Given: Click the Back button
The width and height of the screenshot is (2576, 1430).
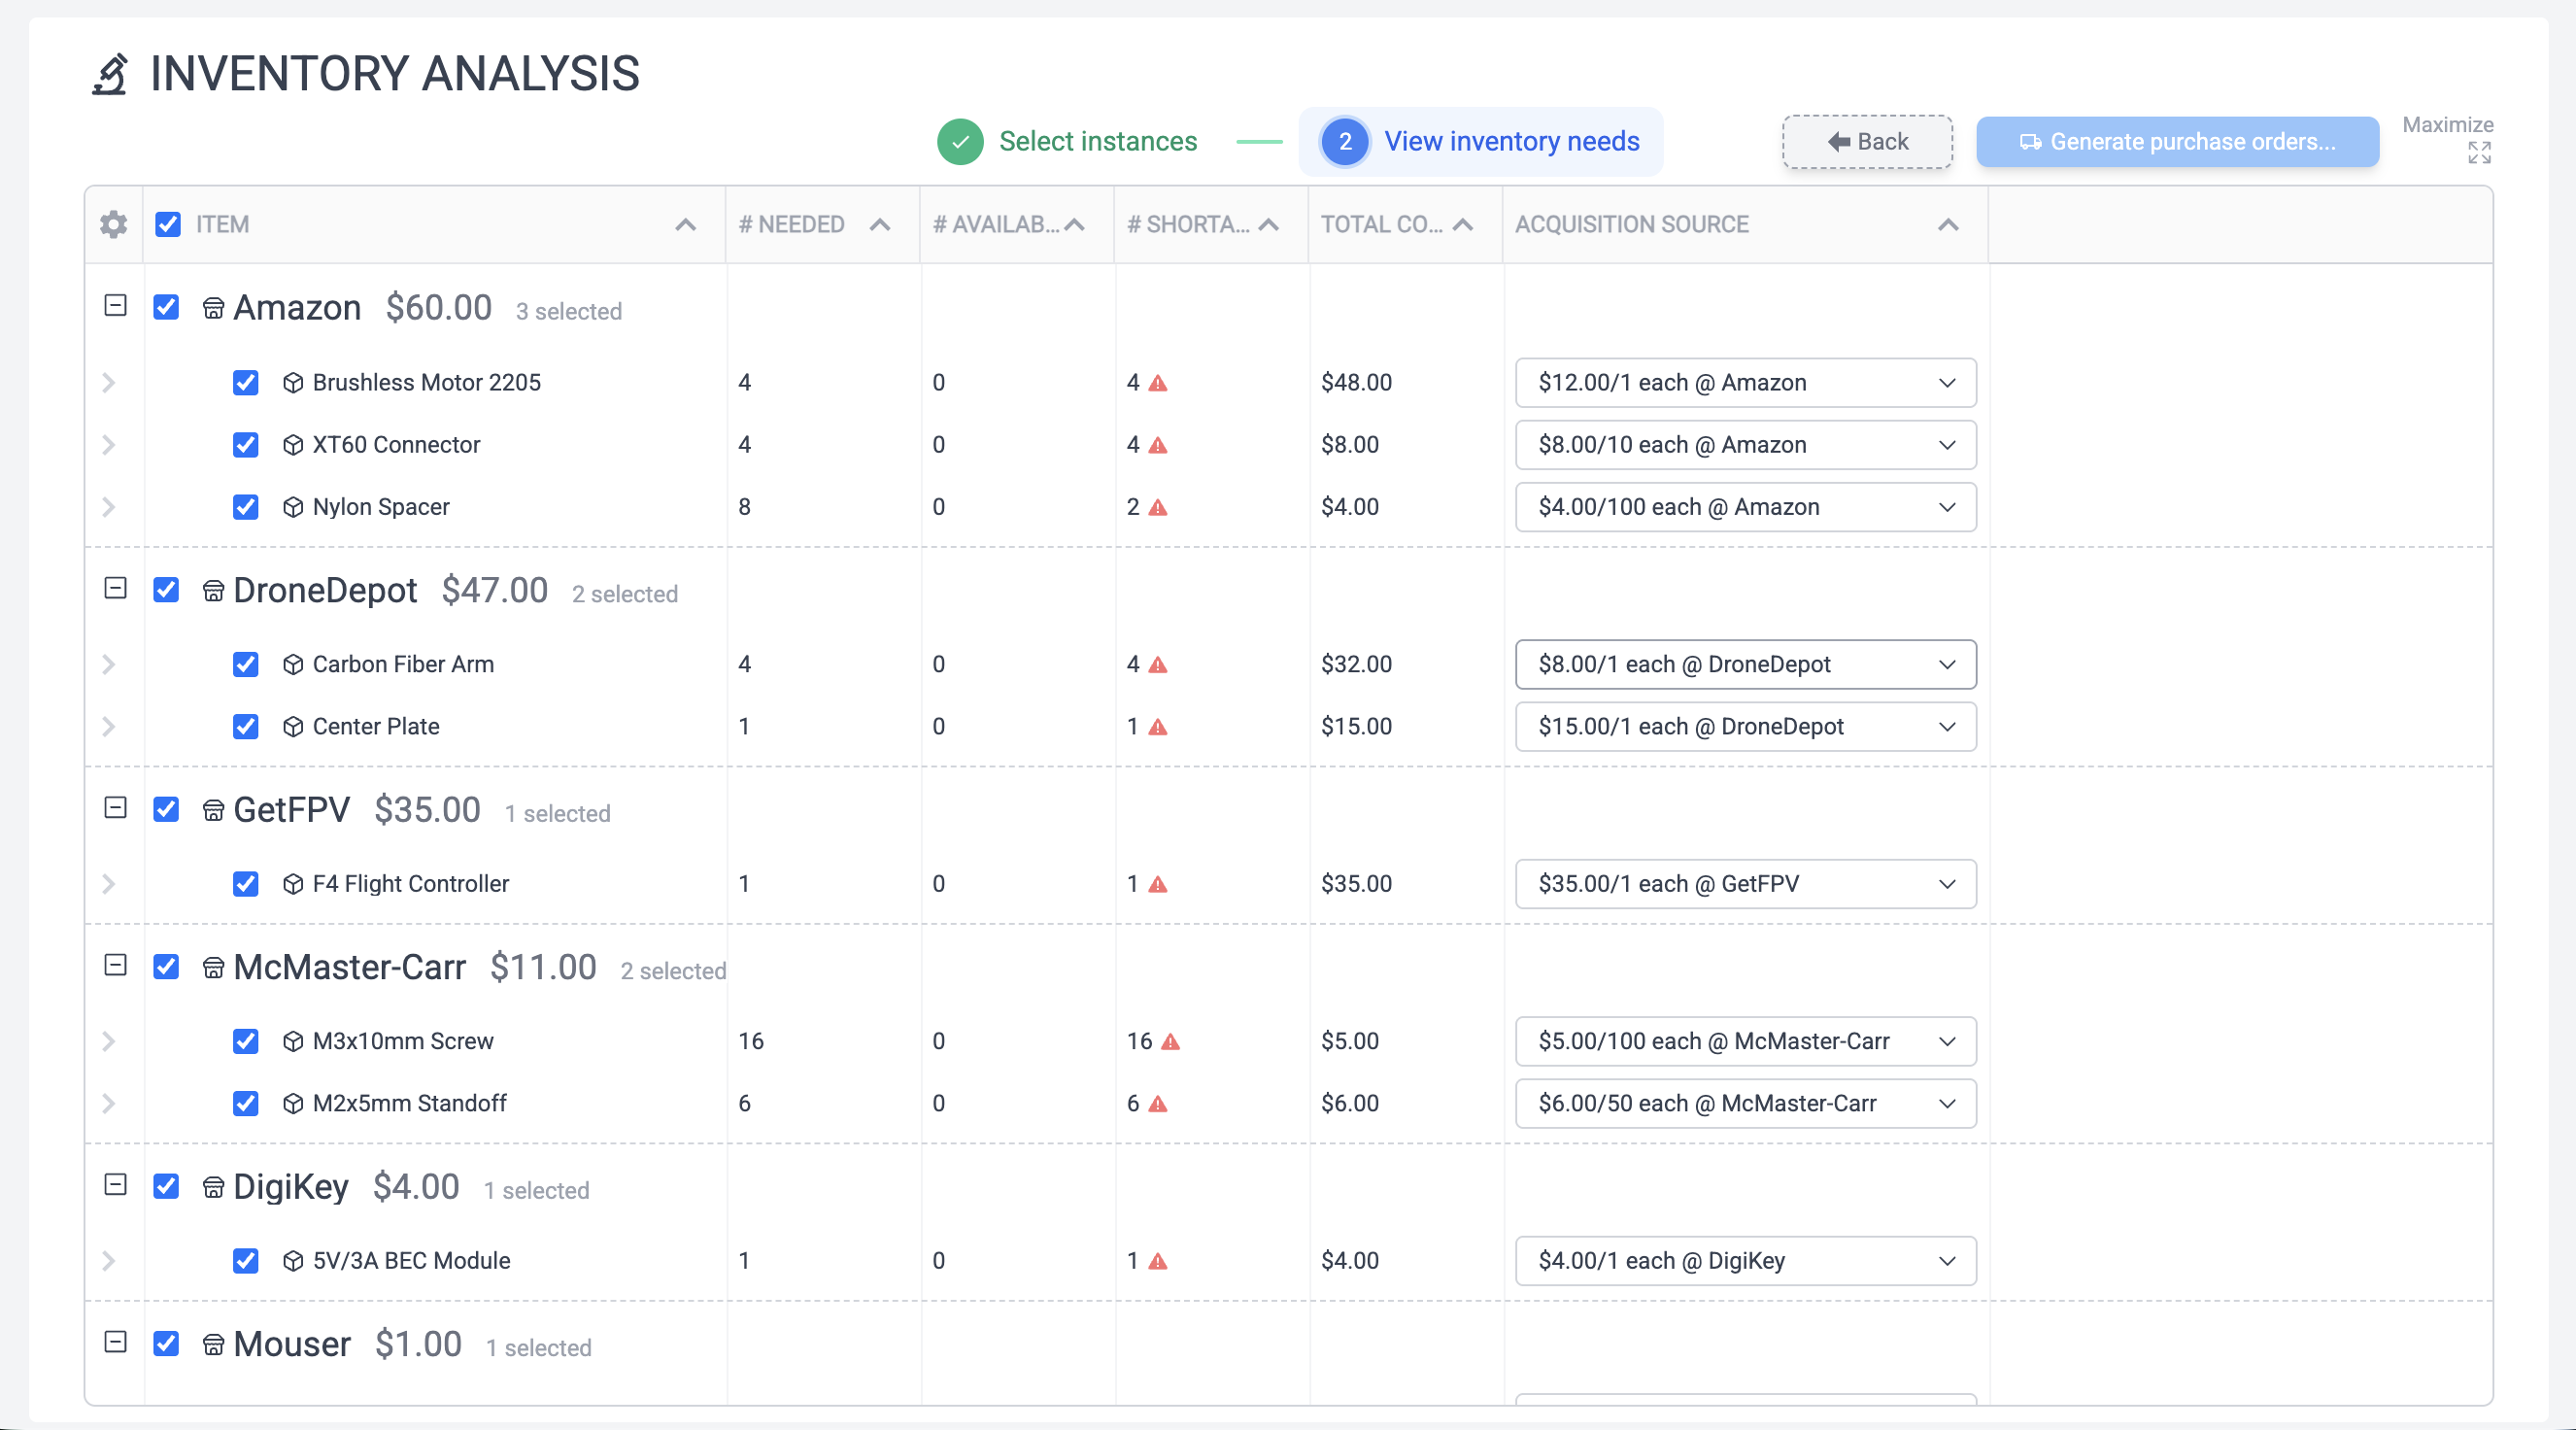Looking at the screenshot, I should tap(1866, 141).
